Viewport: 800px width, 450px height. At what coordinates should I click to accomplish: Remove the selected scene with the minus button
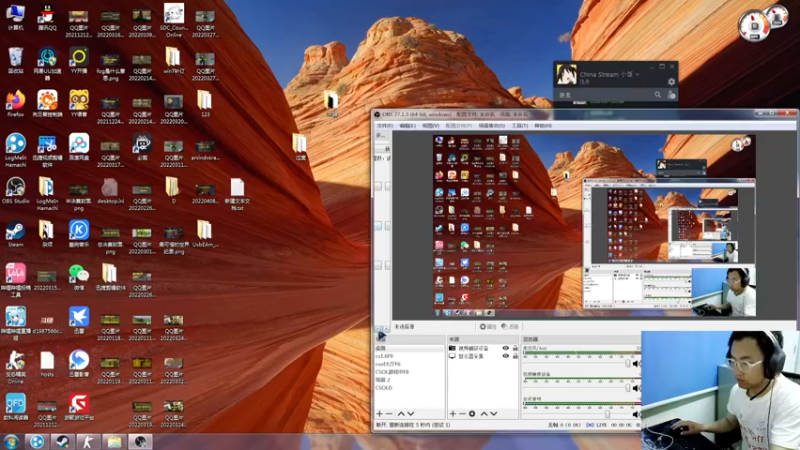pyautogui.click(x=389, y=414)
